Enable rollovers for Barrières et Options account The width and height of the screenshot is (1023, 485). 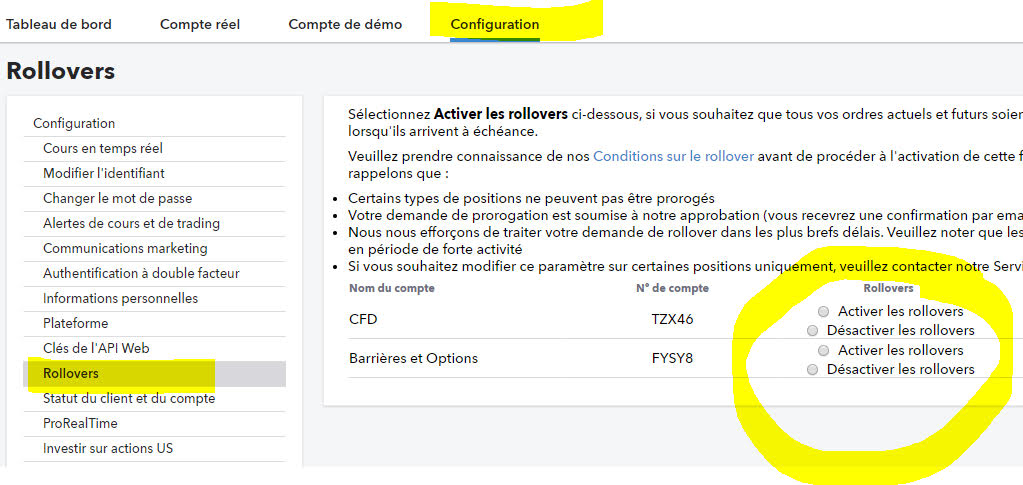823,350
